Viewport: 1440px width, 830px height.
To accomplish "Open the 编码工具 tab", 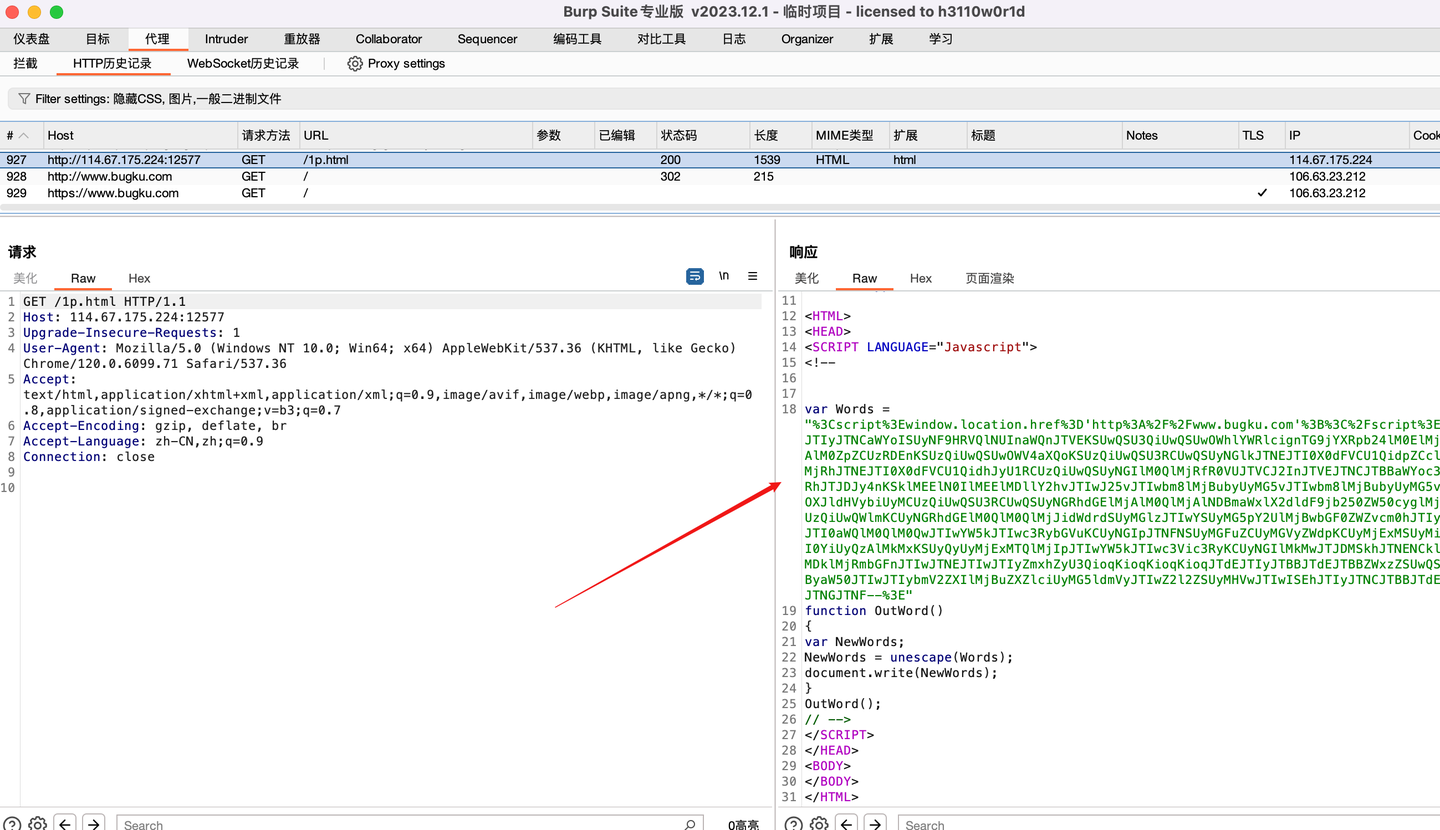I will tap(577, 39).
